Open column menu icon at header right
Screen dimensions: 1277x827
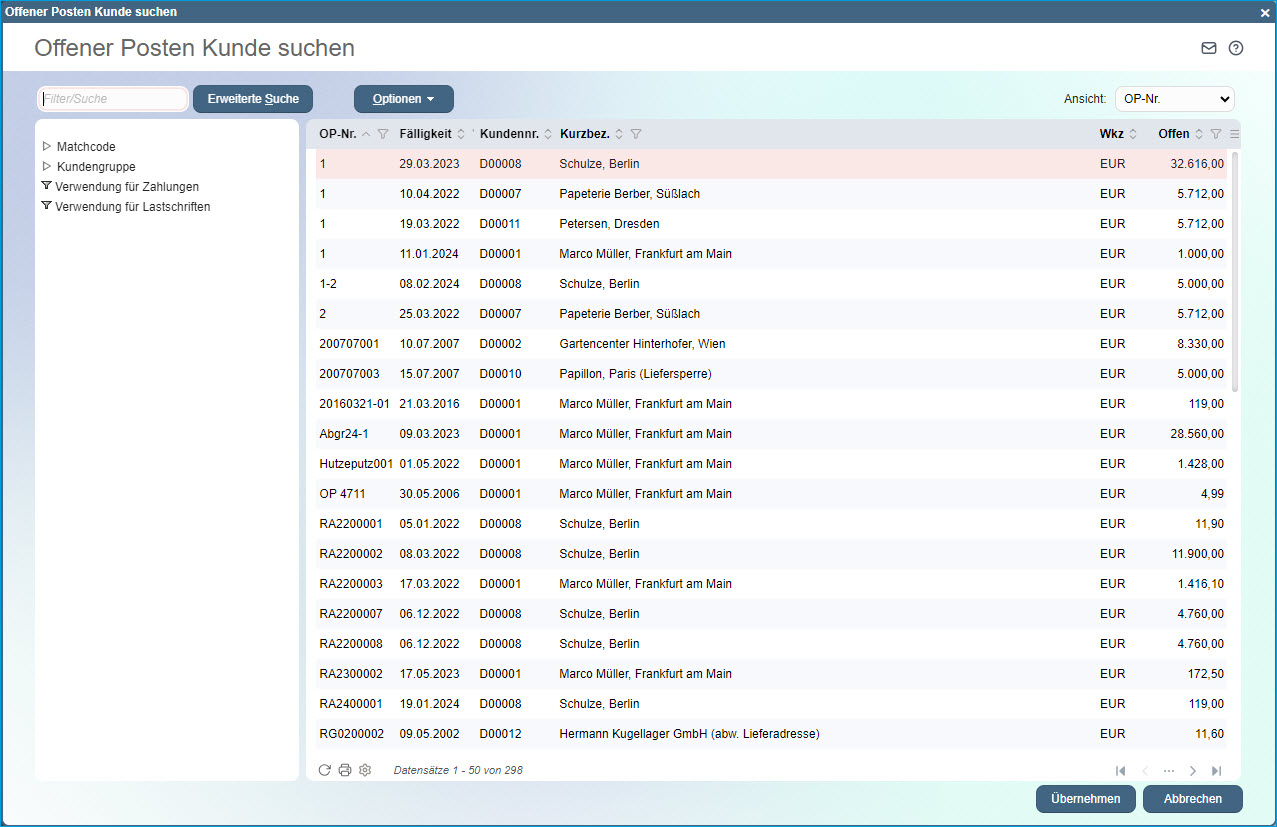point(1234,134)
